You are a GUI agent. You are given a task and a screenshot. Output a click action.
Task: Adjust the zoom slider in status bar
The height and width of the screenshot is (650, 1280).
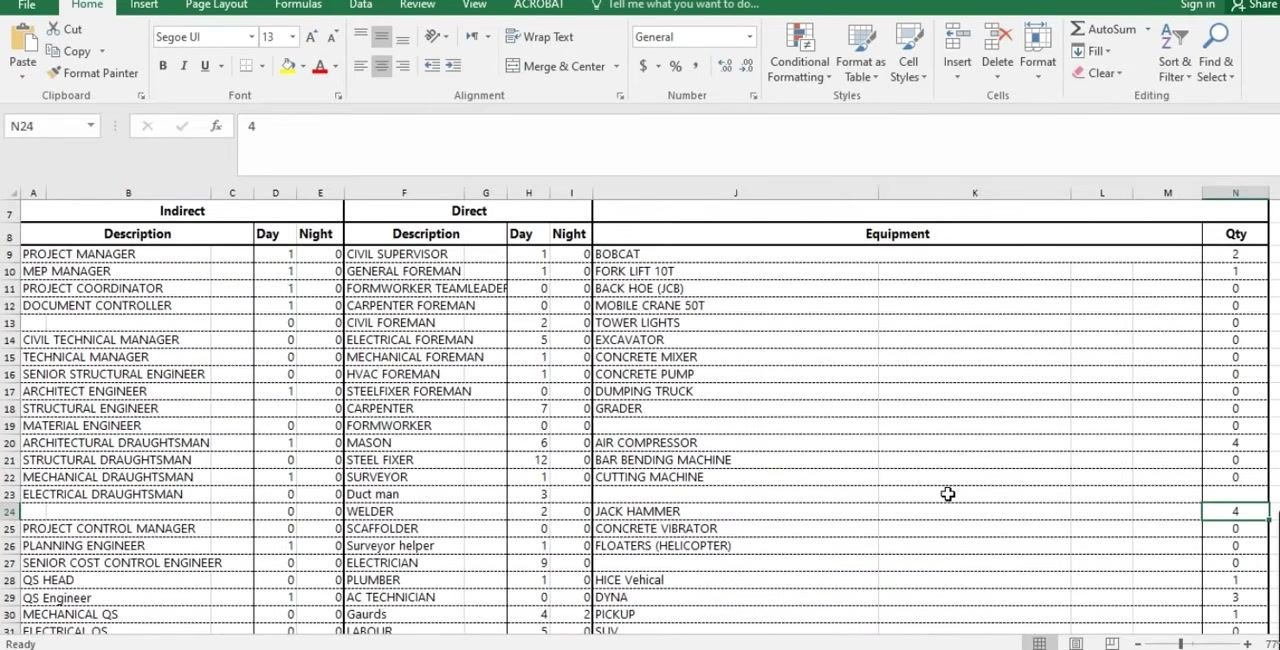pyautogui.click(x=1180, y=644)
